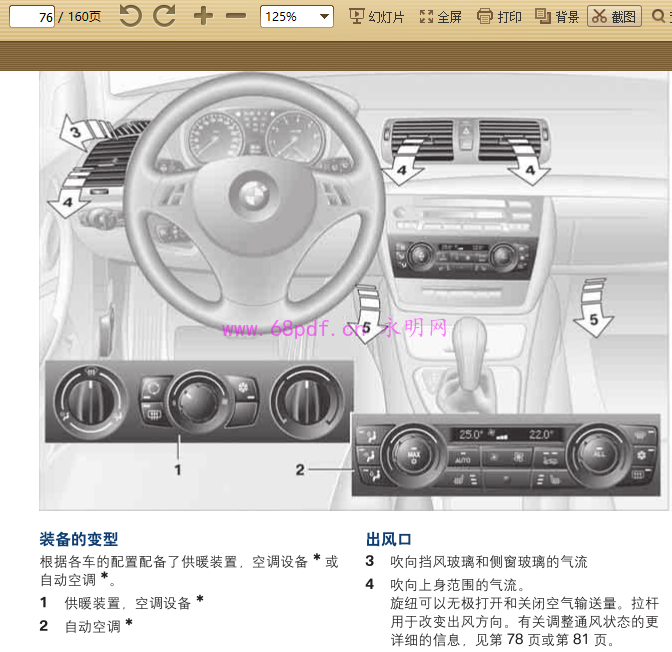Viewport: 672px width, 652px height.
Task: Select list item 自动空调
Action: point(93,626)
